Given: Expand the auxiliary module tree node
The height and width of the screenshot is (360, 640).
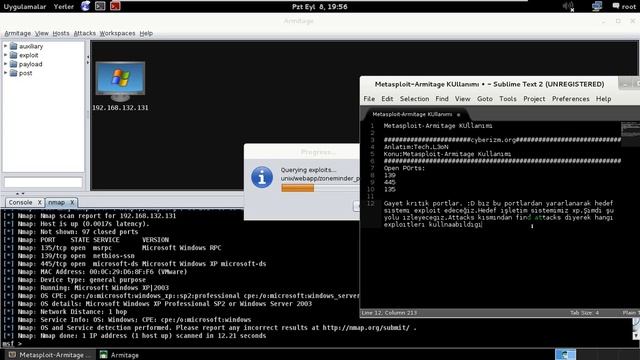Looking at the screenshot, I should [5, 46].
